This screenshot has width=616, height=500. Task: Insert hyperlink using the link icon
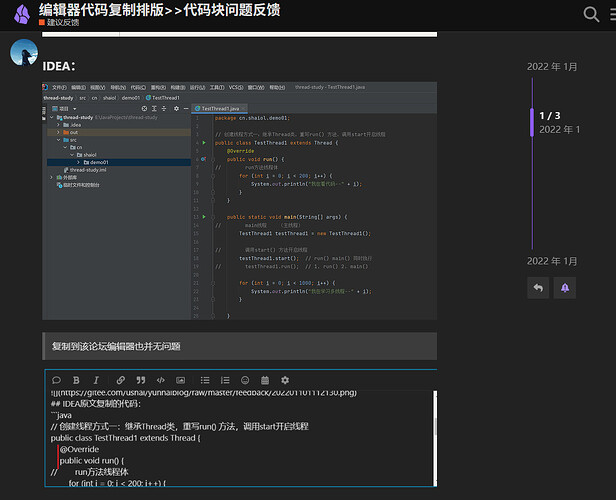(121, 380)
